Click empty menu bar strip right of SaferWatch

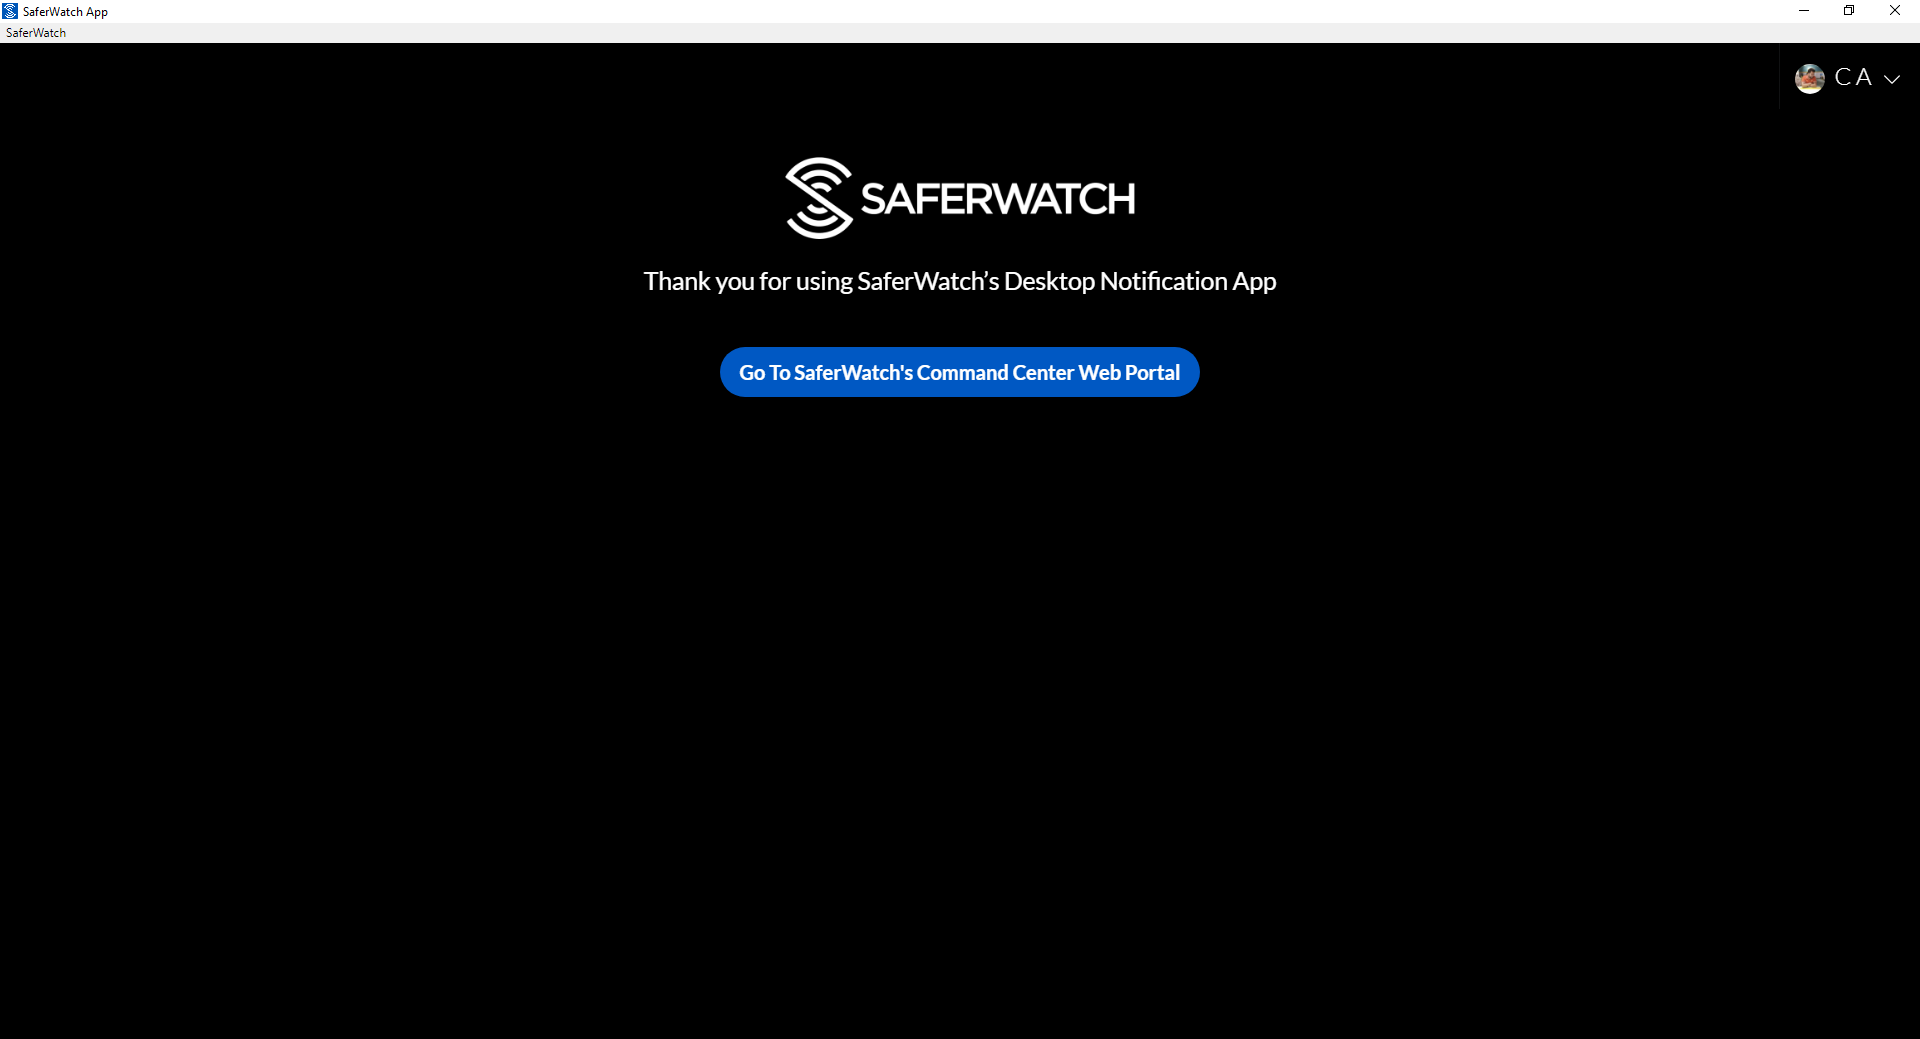tap(990, 33)
